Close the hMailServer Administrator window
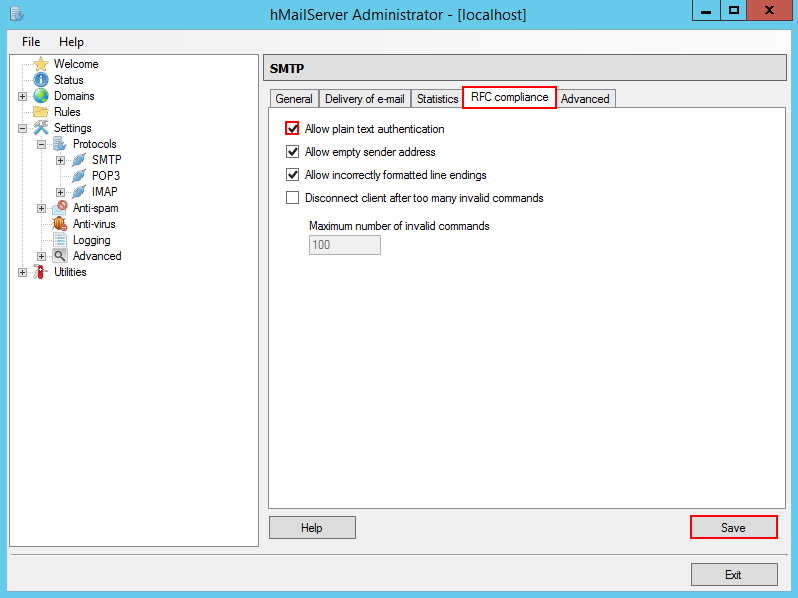This screenshot has height=598, width=798. 770,10
